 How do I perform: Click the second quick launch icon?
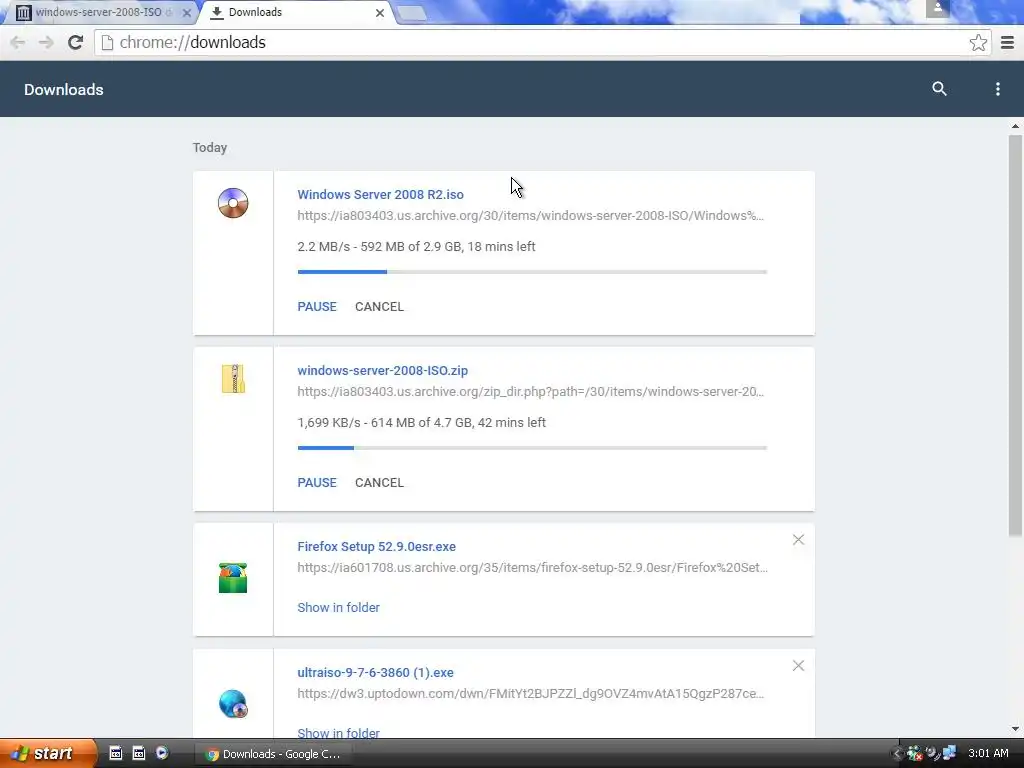point(139,753)
